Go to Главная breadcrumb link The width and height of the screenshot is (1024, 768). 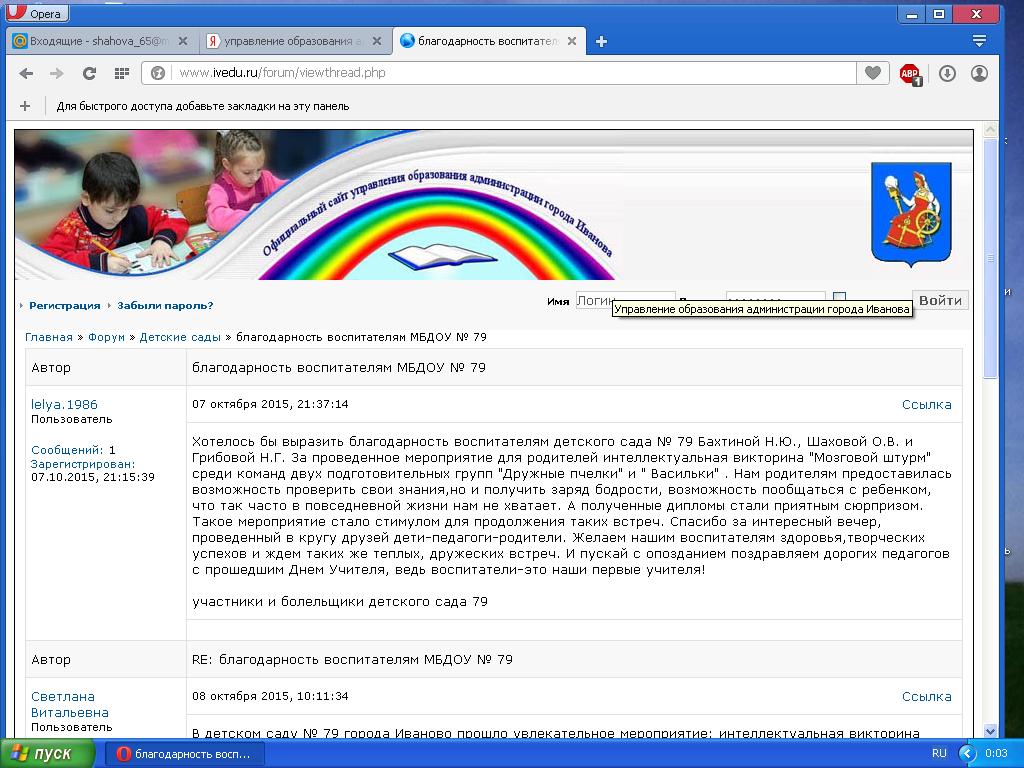[49, 337]
